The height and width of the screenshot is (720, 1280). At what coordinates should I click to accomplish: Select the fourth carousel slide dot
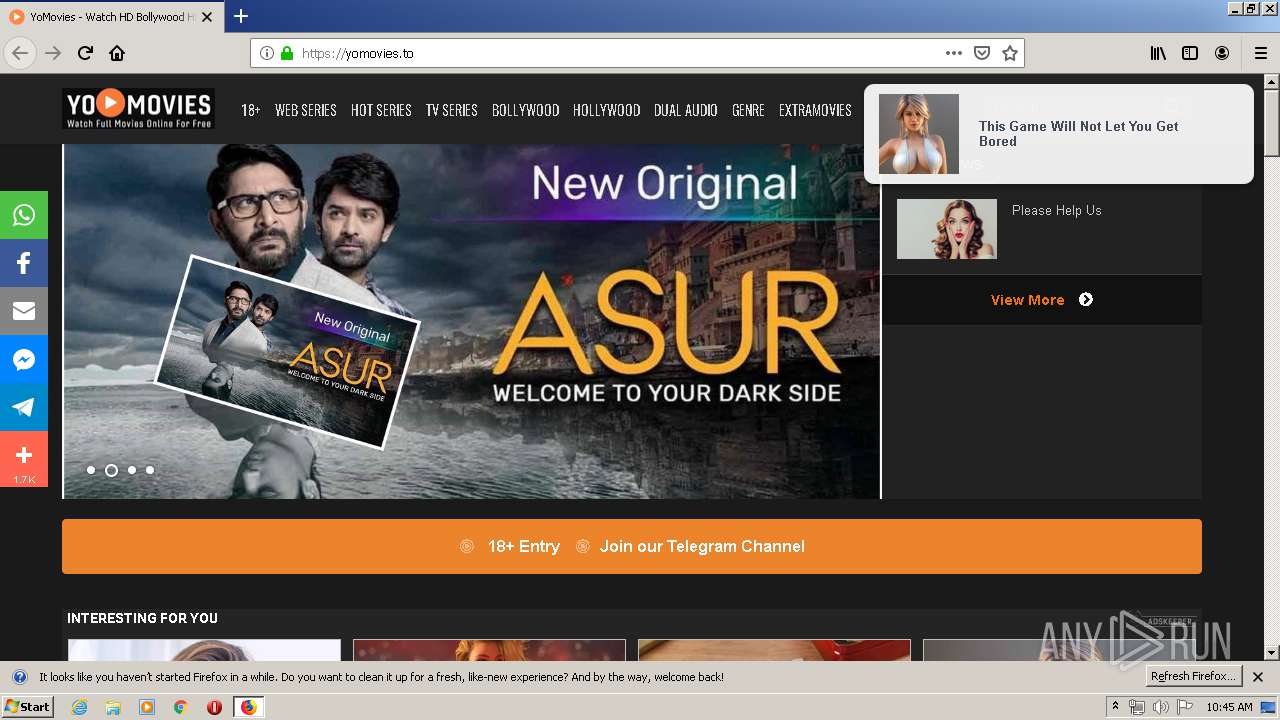point(150,470)
